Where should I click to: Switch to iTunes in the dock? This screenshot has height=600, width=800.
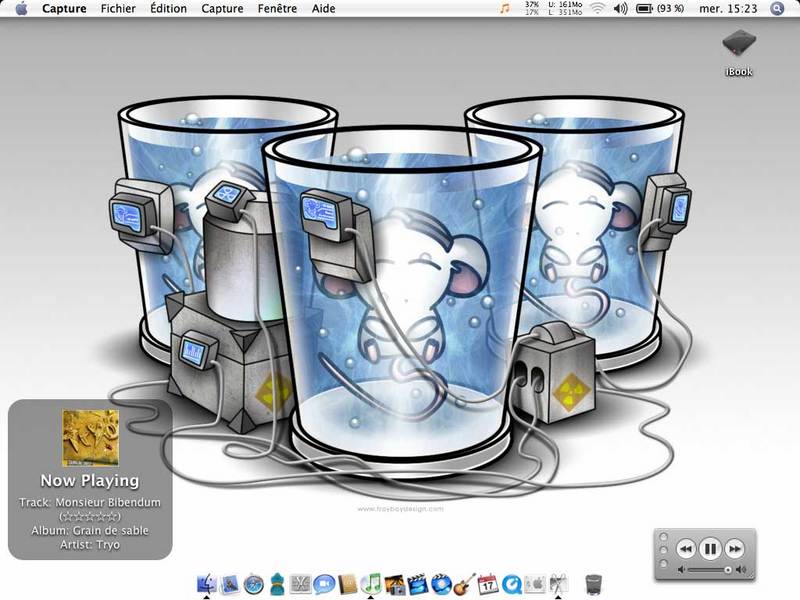click(371, 584)
